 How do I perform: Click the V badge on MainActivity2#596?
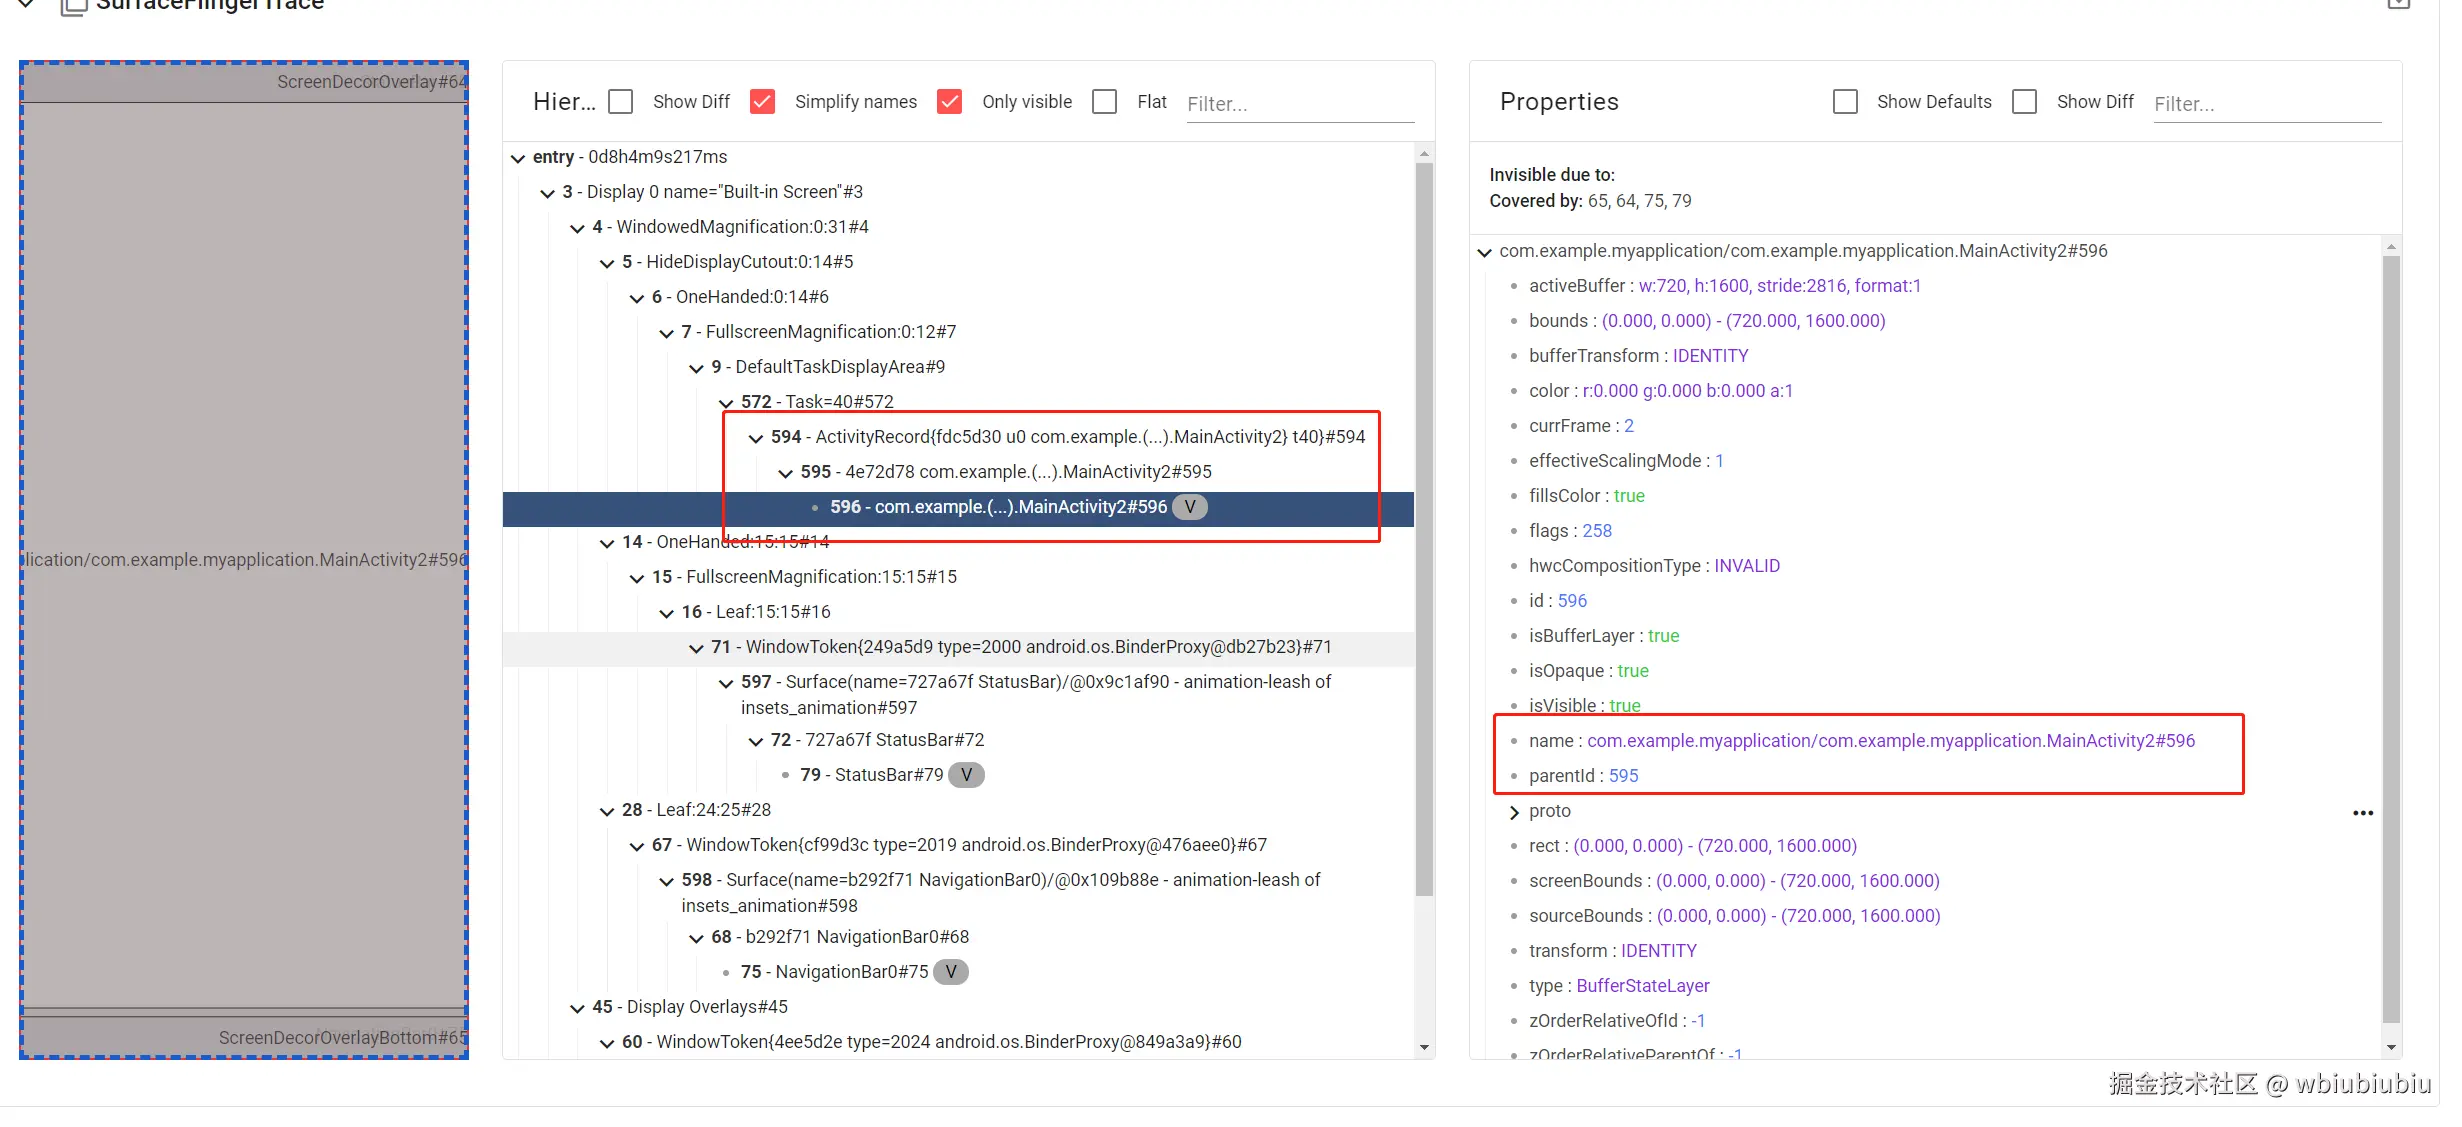[x=1189, y=507]
